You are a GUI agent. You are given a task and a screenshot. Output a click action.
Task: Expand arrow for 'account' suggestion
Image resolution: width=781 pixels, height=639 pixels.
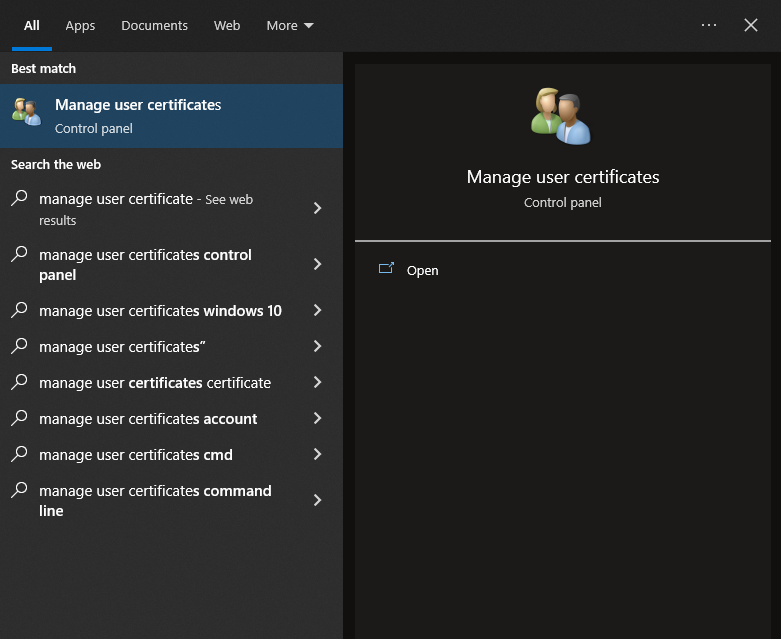coord(317,418)
